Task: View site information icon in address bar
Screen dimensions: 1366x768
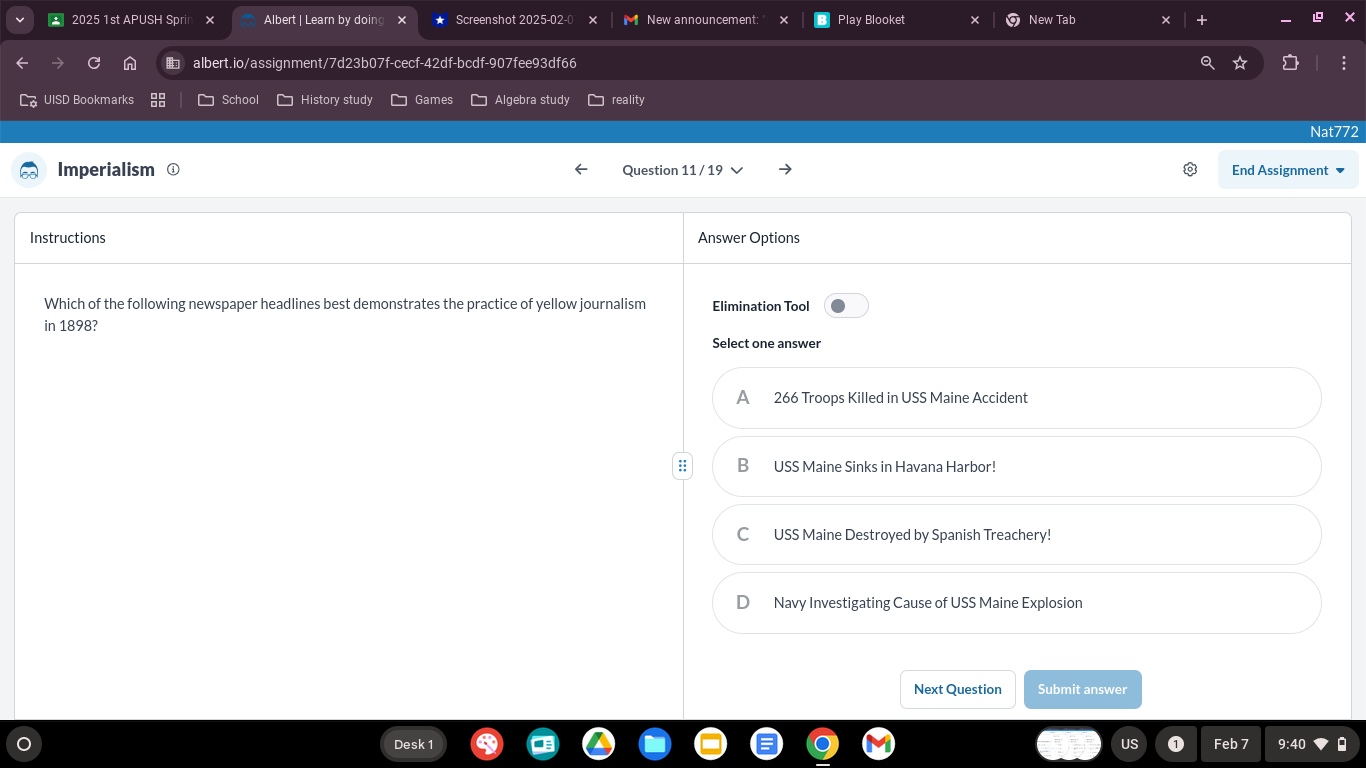Action: pos(173,63)
